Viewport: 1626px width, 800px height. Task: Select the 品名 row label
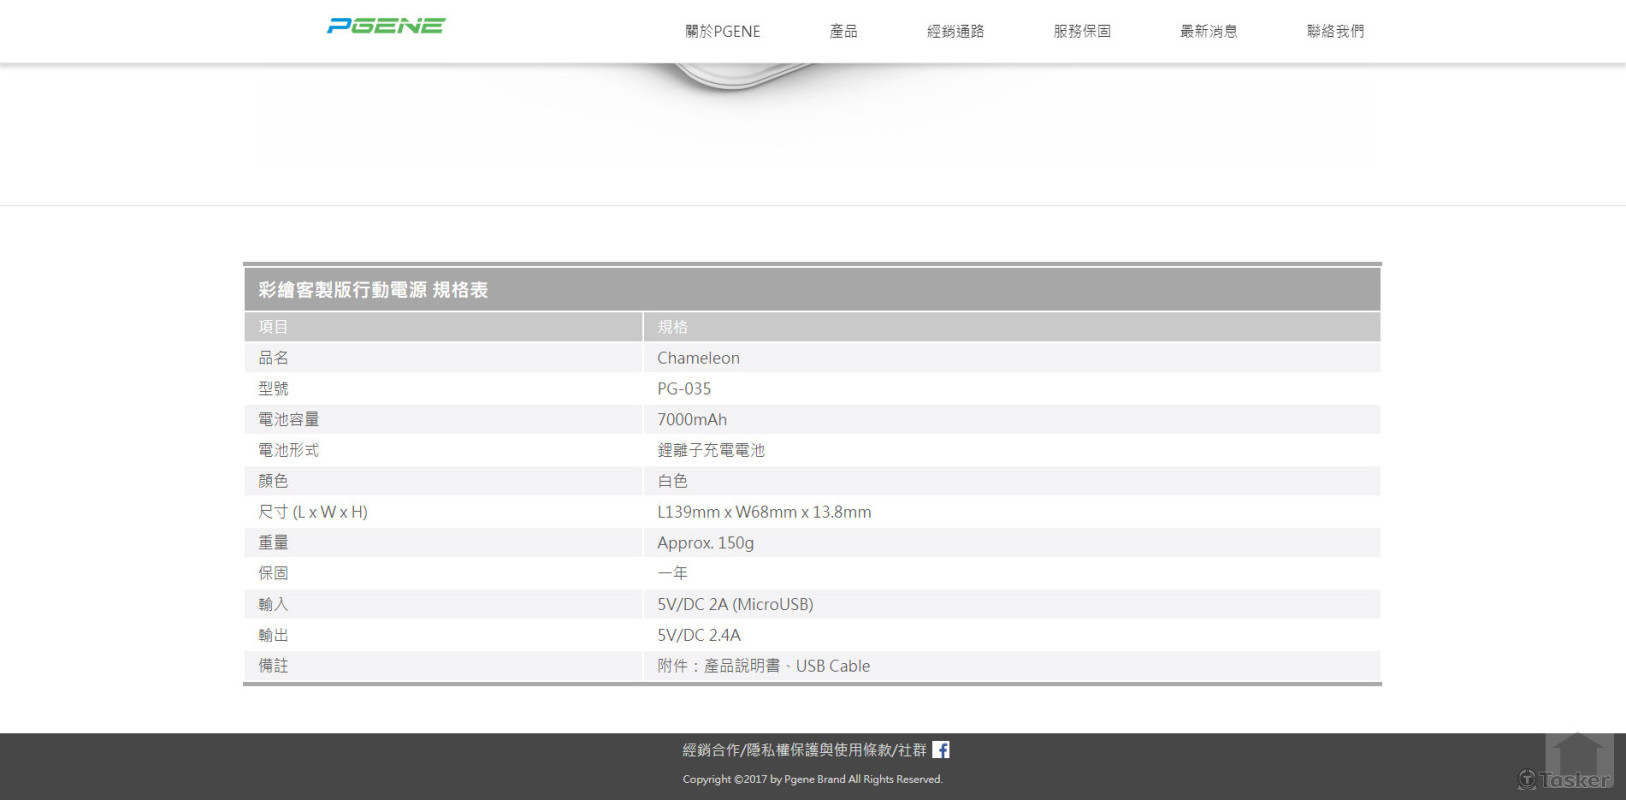pos(273,358)
